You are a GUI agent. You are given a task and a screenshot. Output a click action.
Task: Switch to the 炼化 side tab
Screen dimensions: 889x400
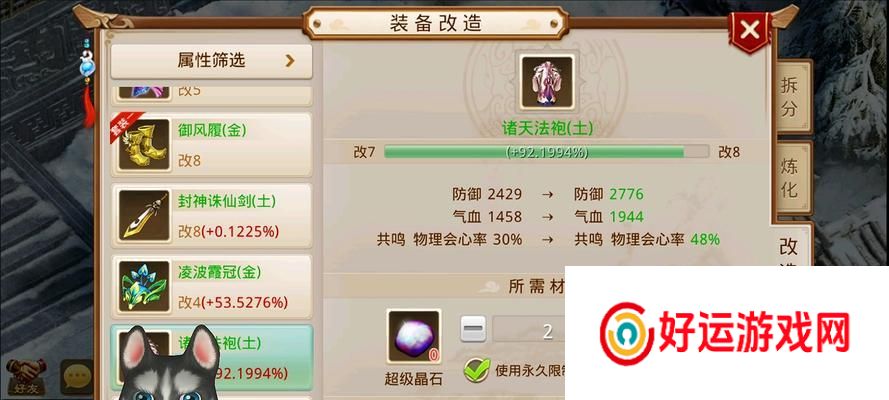[x=790, y=178]
